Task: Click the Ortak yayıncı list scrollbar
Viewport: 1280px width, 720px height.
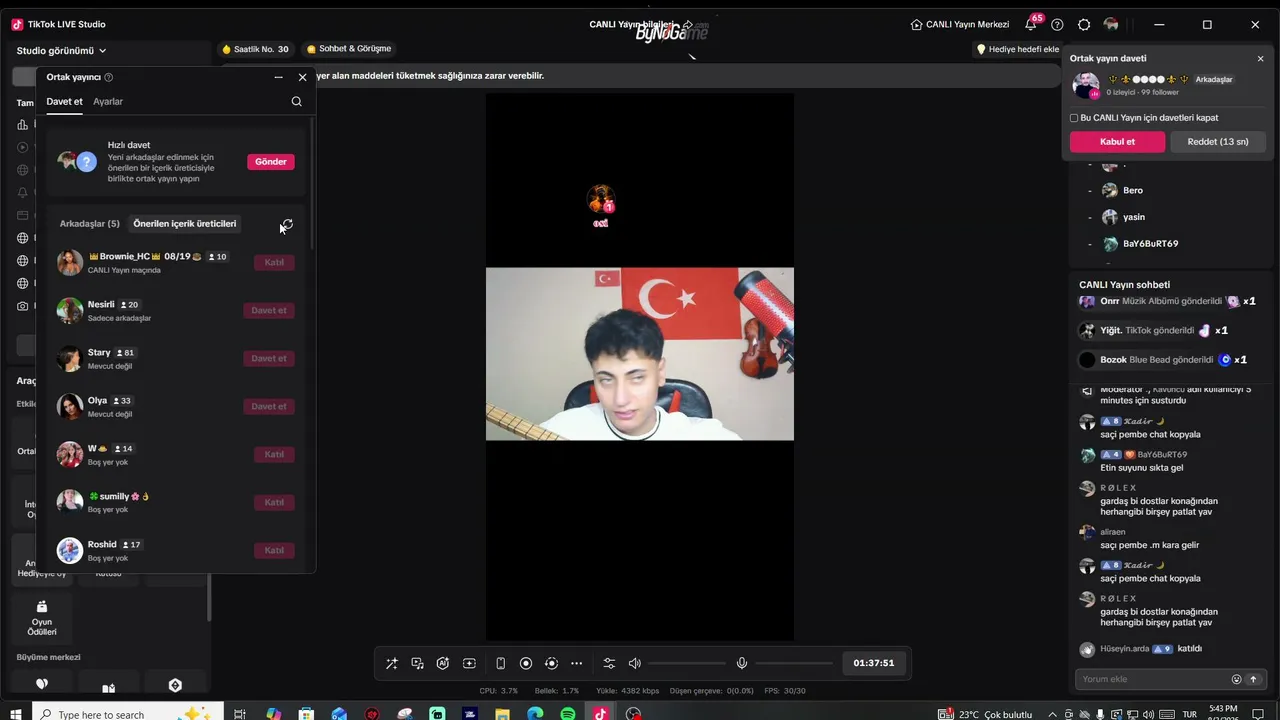Action: pyautogui.click(x=312, y=185)
